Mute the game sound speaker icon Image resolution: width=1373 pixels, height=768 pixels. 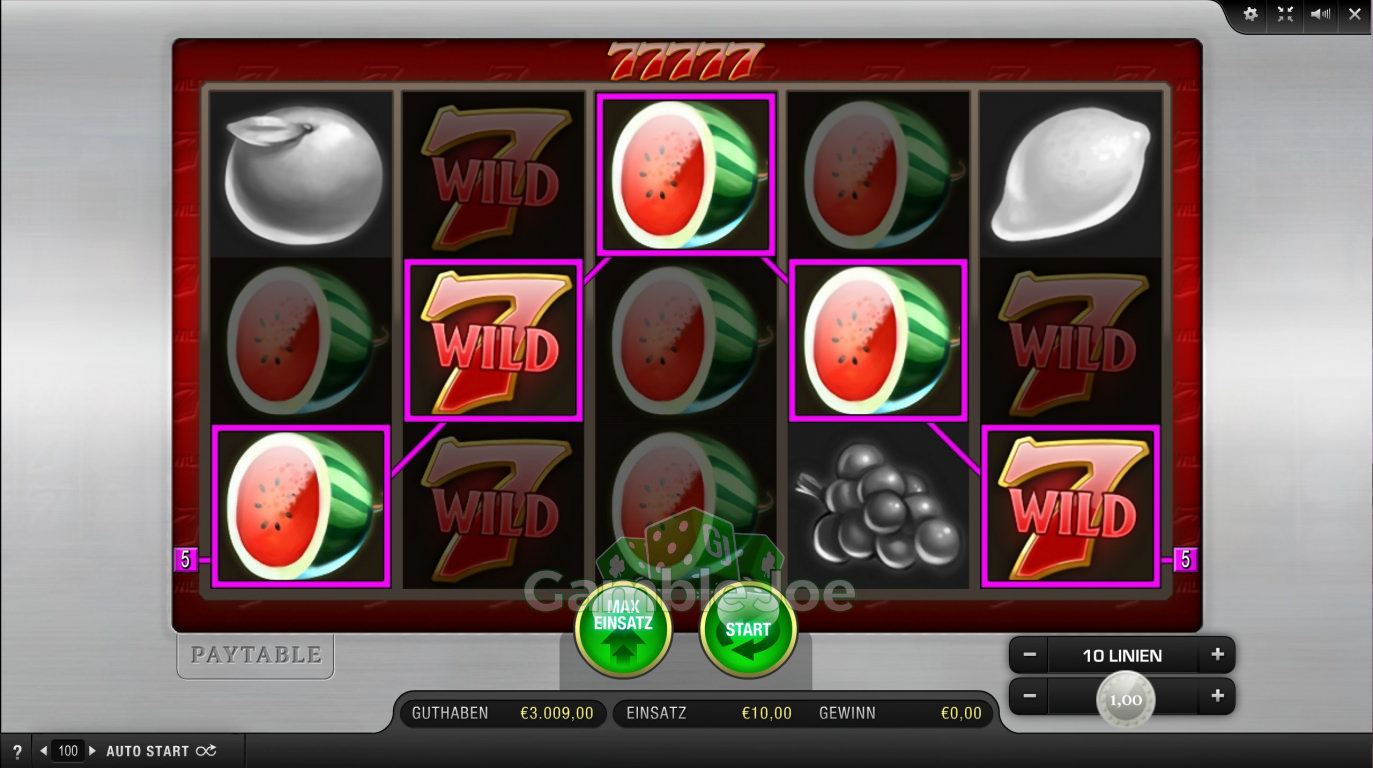click(1321, 14)
